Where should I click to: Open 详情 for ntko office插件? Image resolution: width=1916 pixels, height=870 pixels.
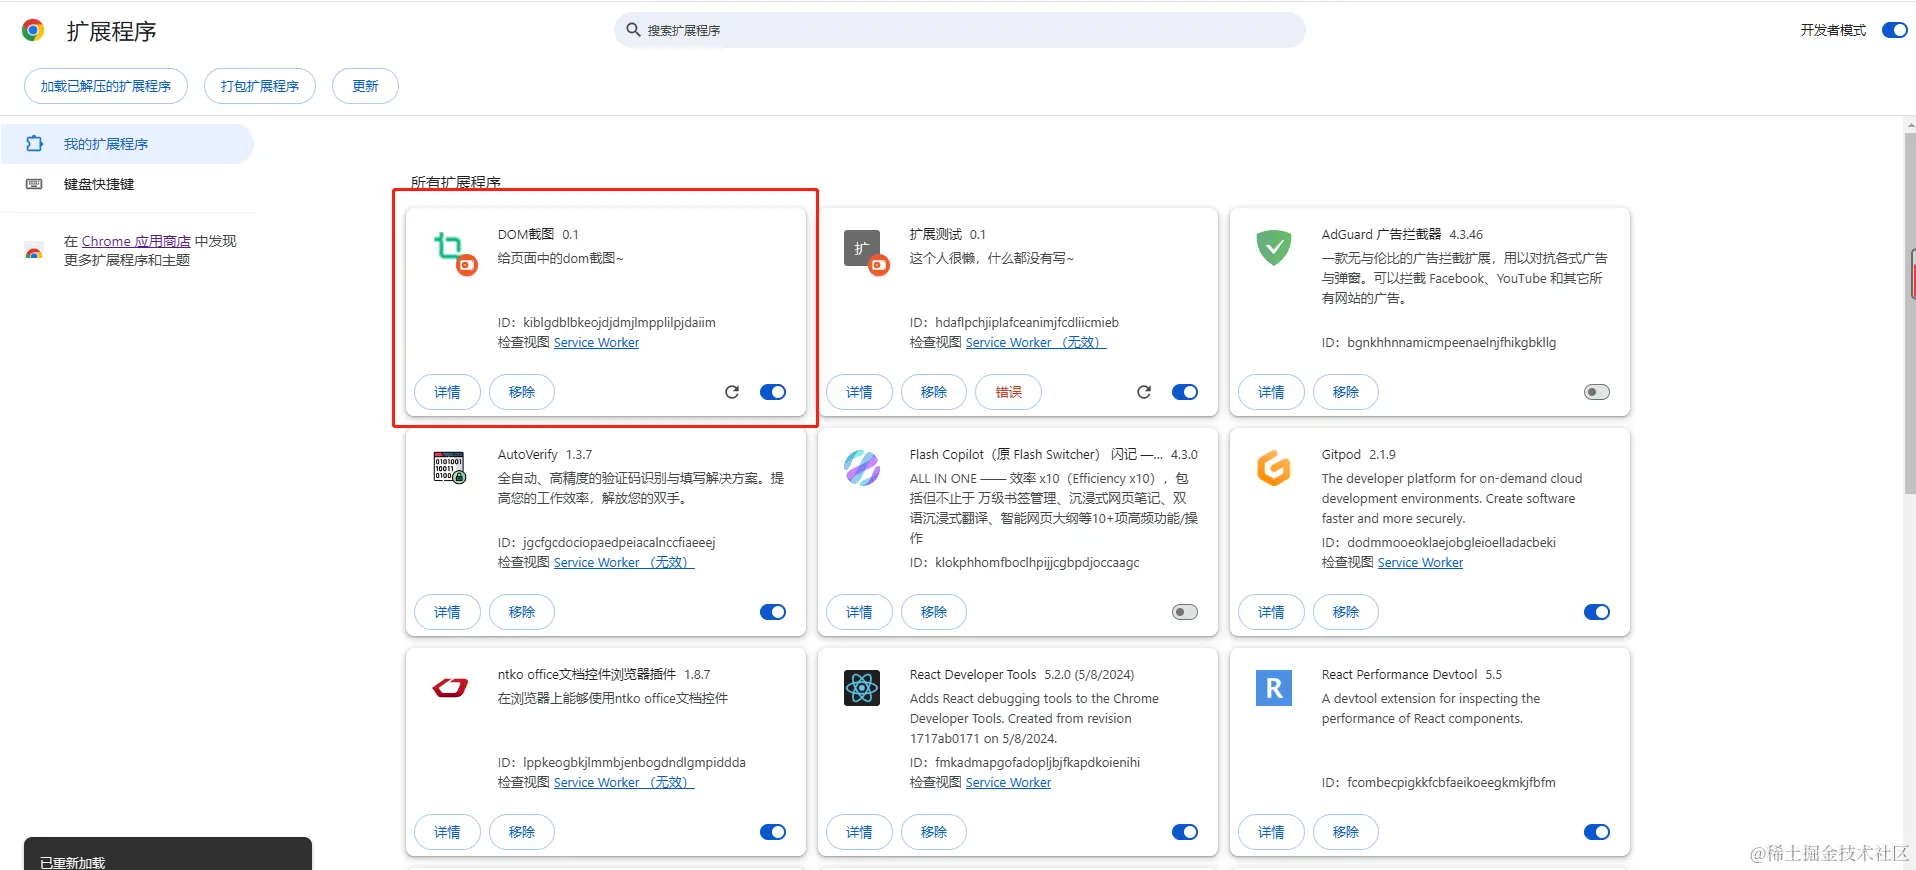coord(447,832)
